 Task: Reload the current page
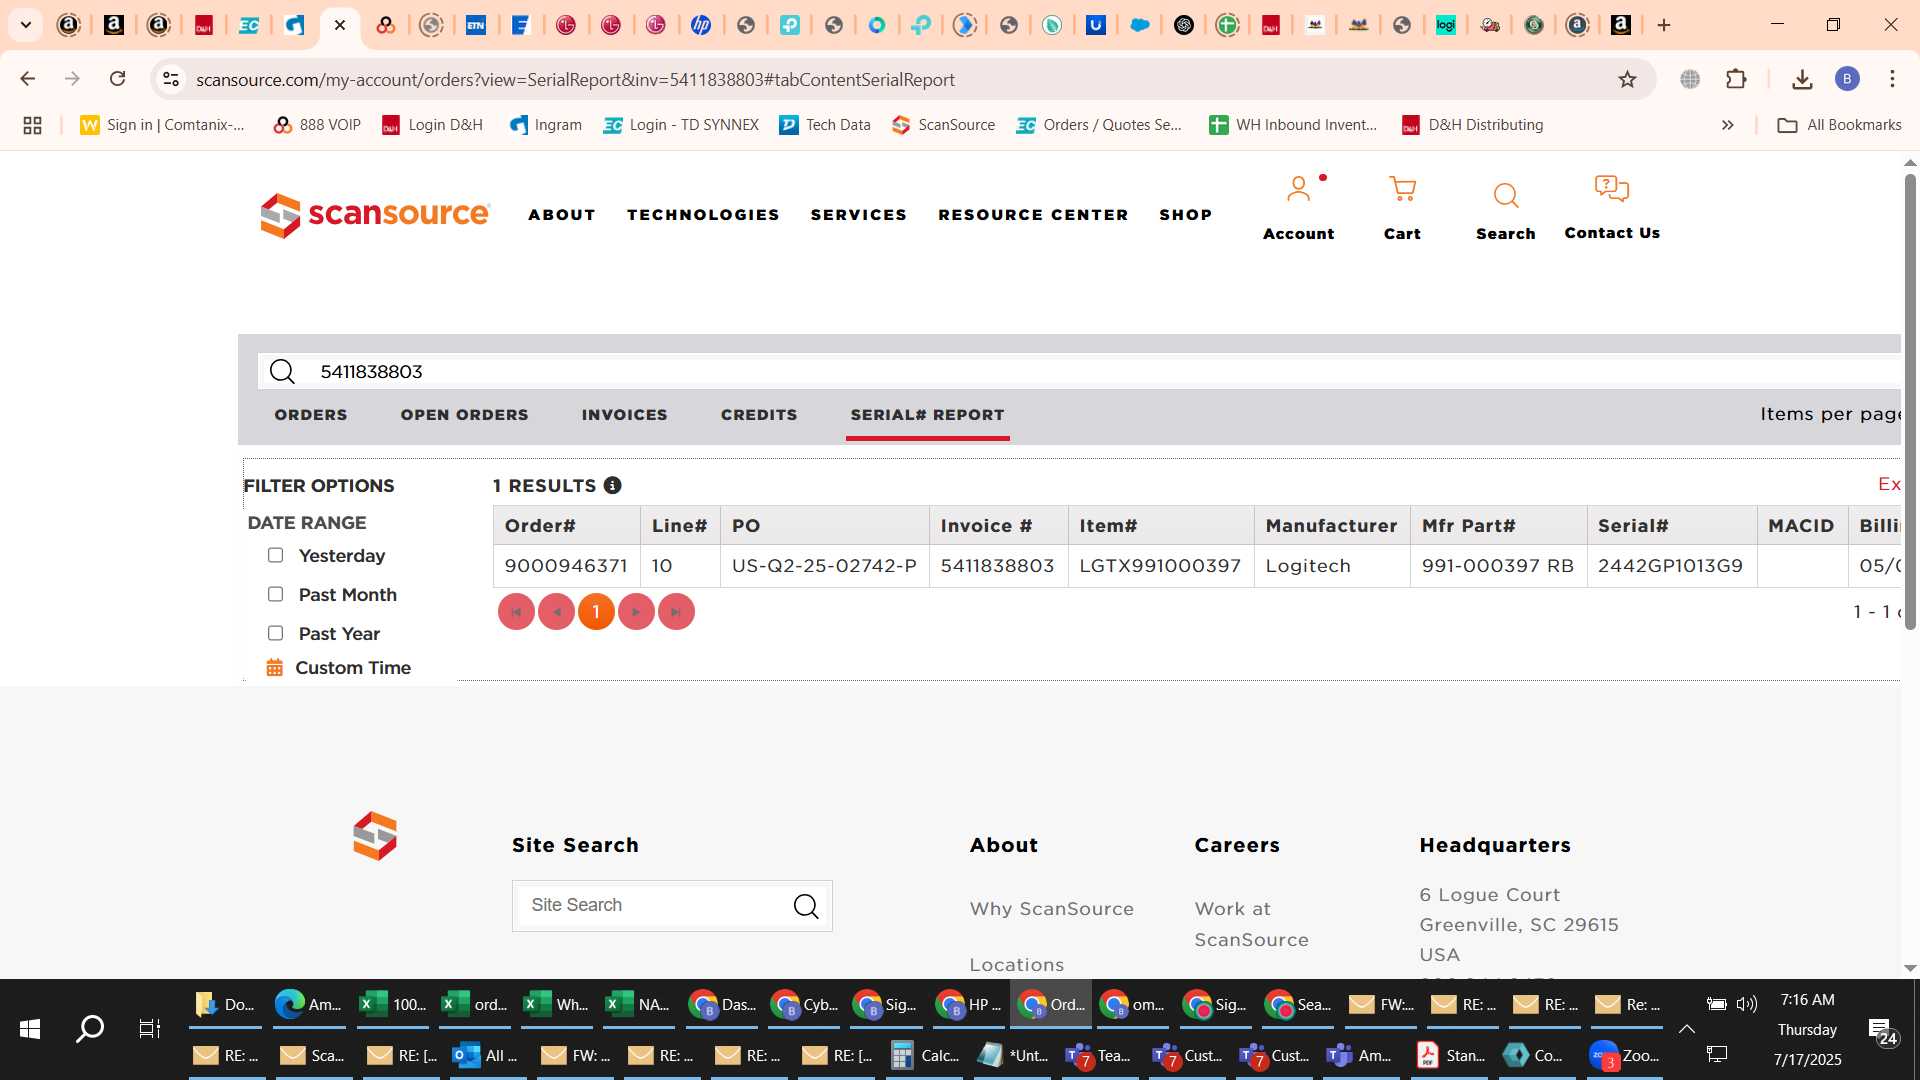coord(117,79)
